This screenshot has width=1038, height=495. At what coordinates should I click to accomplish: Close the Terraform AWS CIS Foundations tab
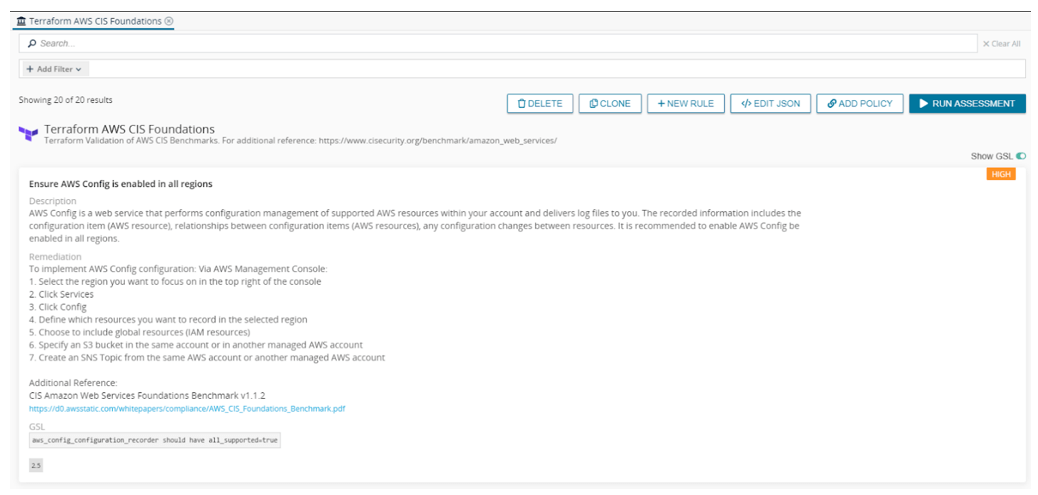[x=169, y=21]
